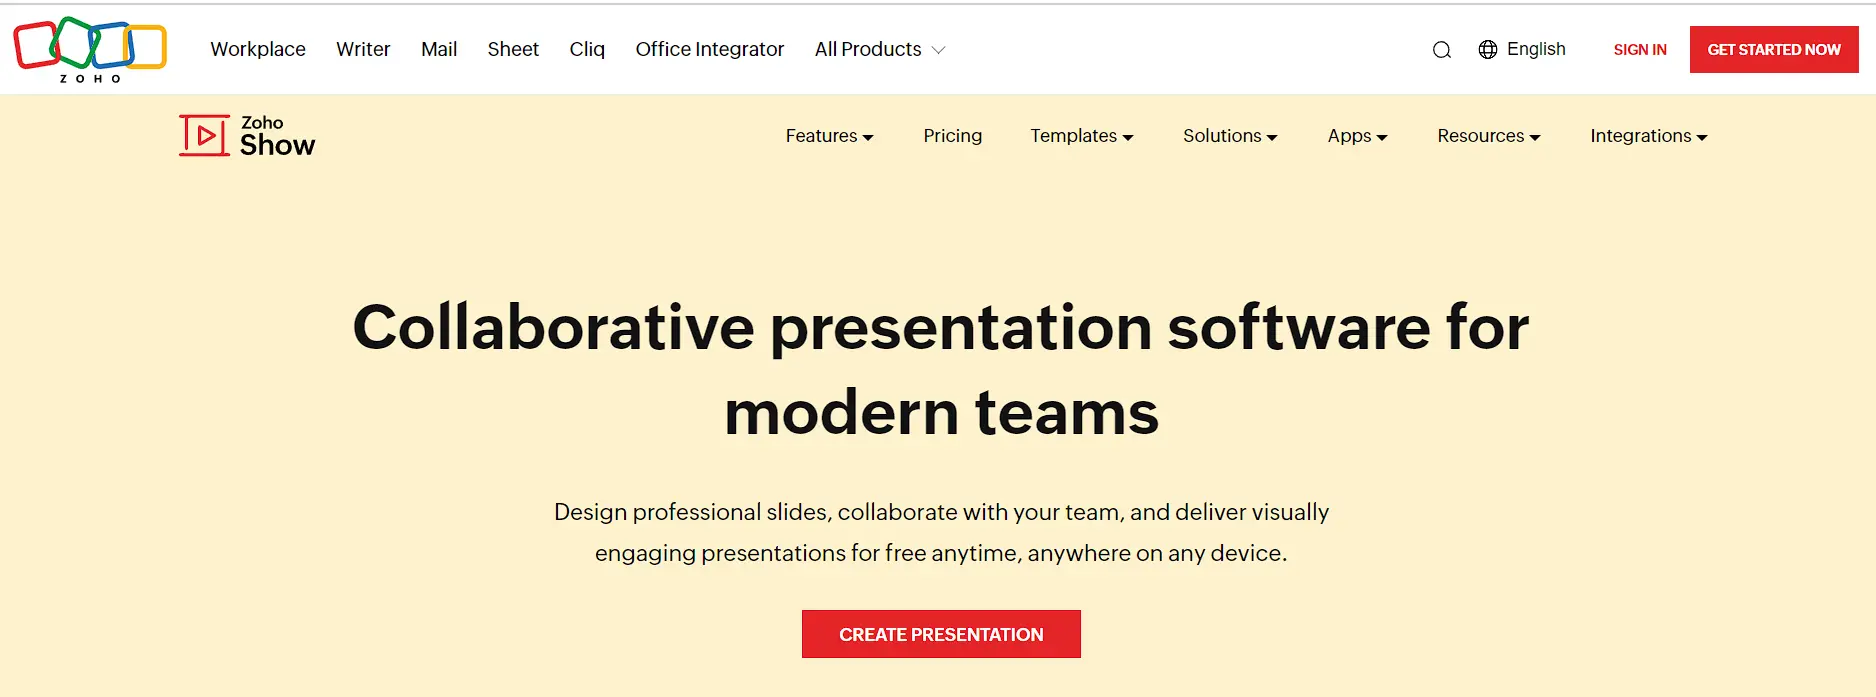Image resolution: width=1876 pixels, height=697 pixels.
Task: Expand the Solutions dropdown
Action: pyautogui.click(x=1230, y=136)
